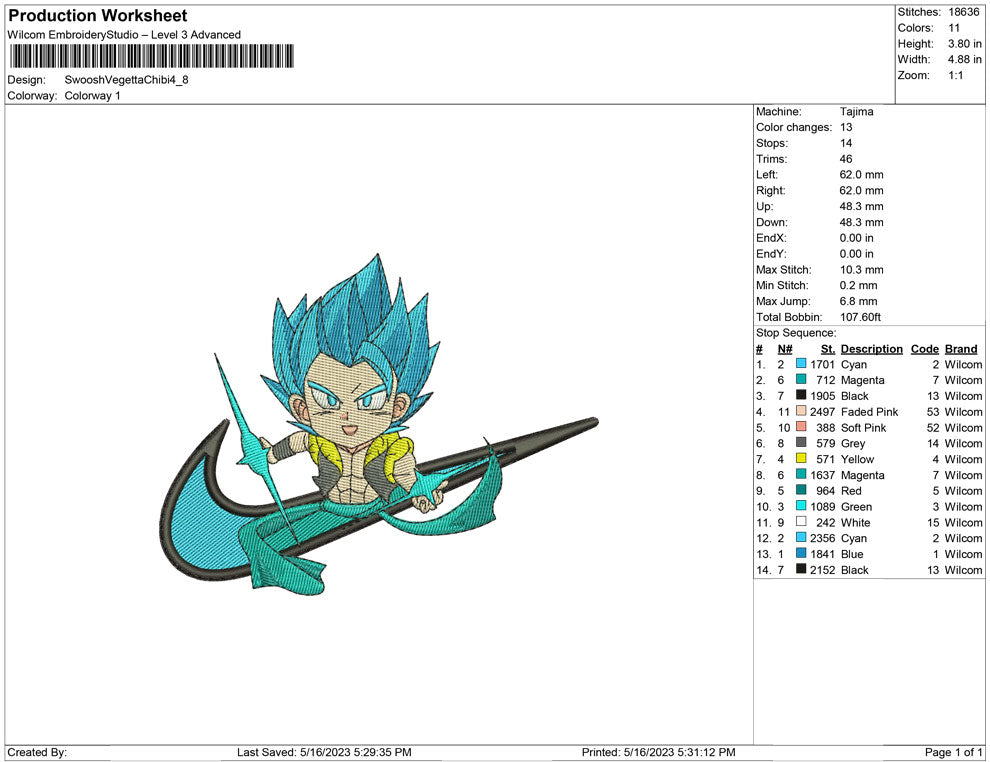The height and width of the screenshot is (762, 990).
Task: Click the Down value '48.3 mm'
Action: [862, 222]
